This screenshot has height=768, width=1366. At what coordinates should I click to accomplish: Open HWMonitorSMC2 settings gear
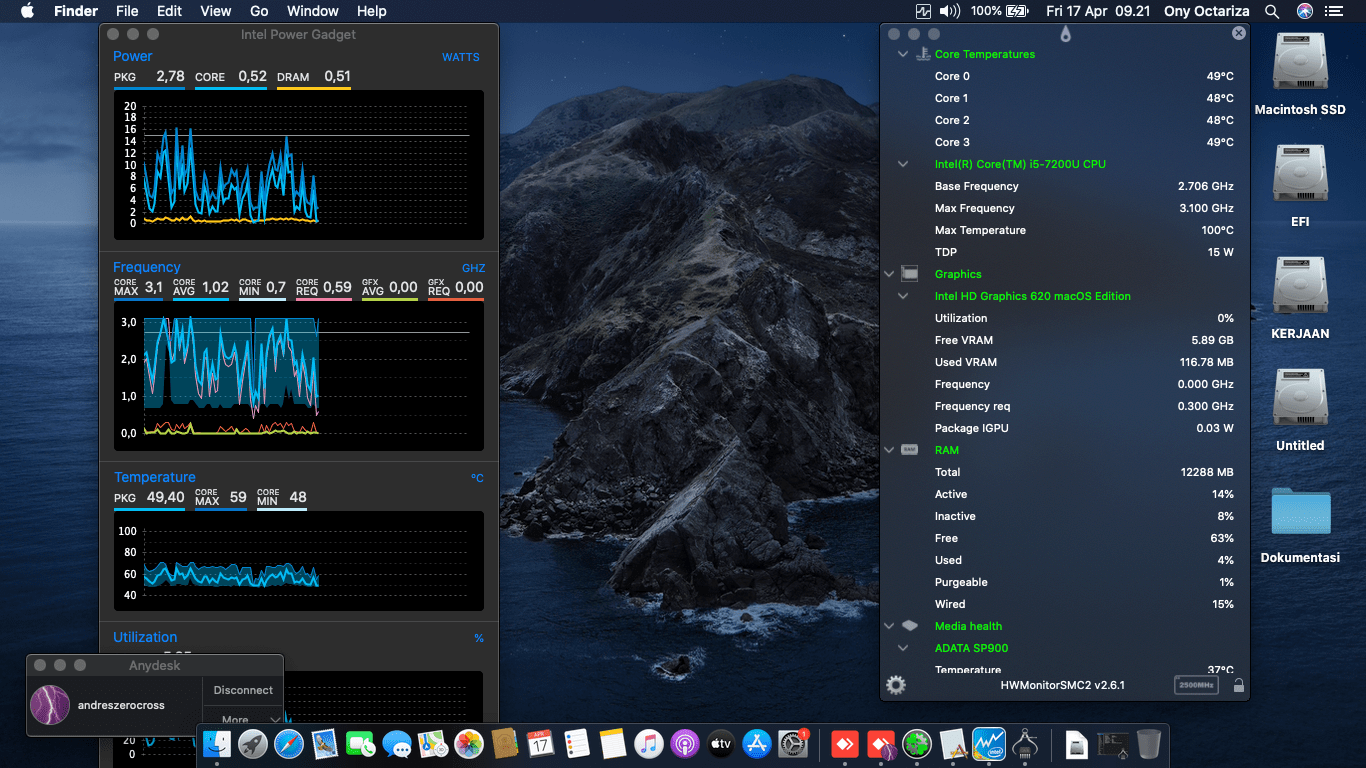[896, 685]
